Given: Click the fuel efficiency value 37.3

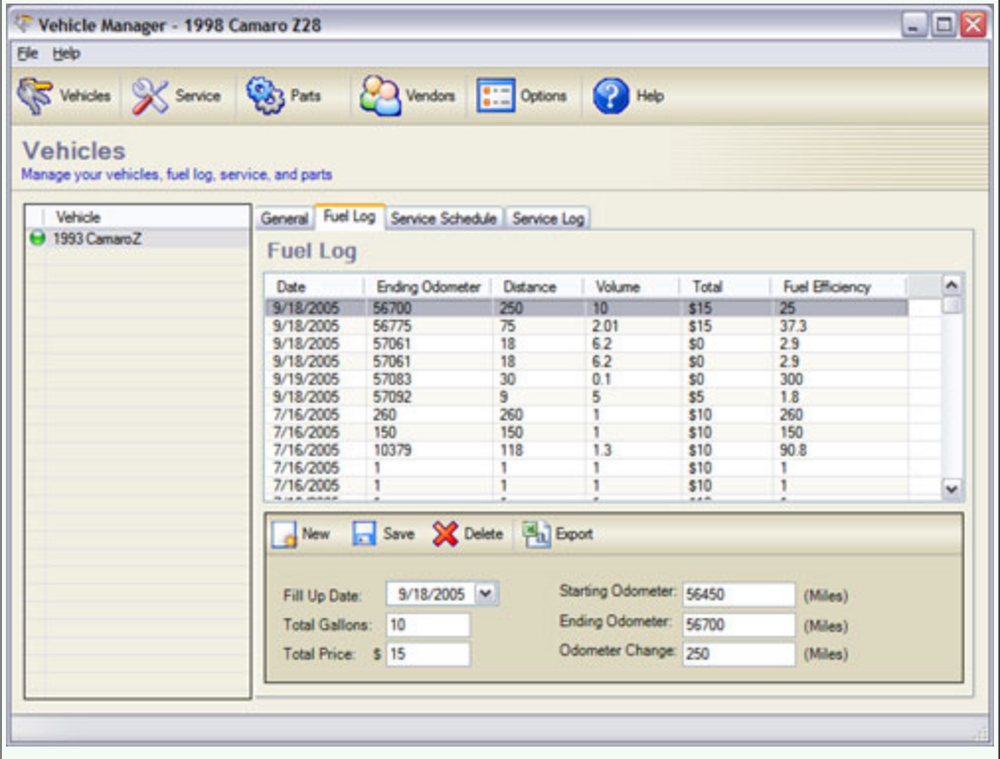Looking at the screenshot, I should [793, 326].
